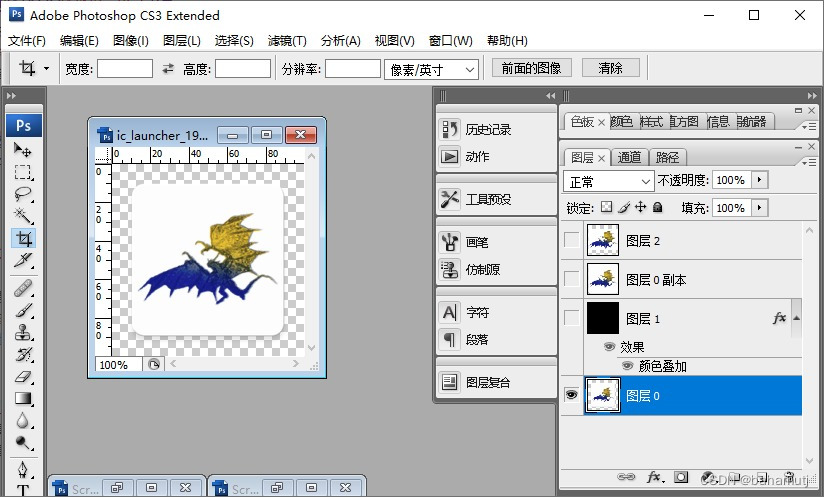Show layer 图层 1
824x497 pixels.
point(571,317)
